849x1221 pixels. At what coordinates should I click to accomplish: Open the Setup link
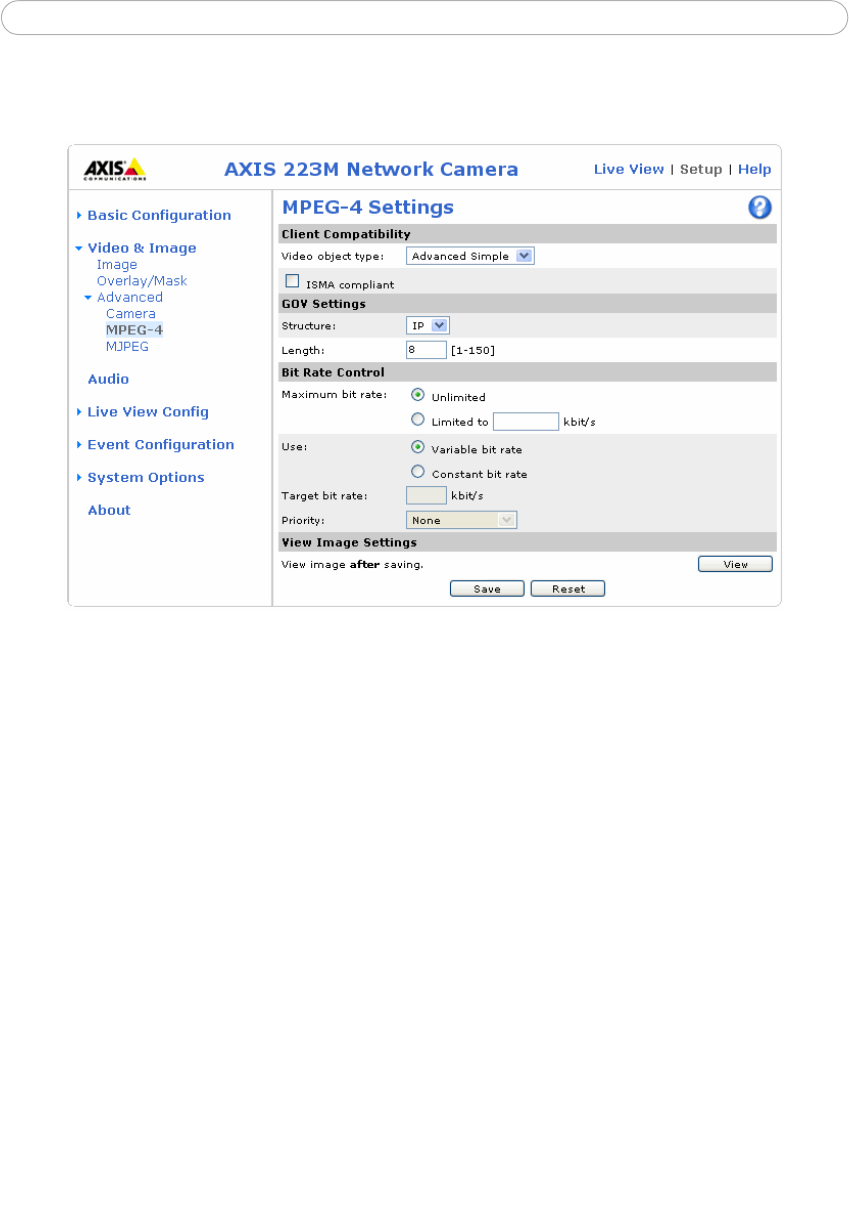tap(701, 169)
